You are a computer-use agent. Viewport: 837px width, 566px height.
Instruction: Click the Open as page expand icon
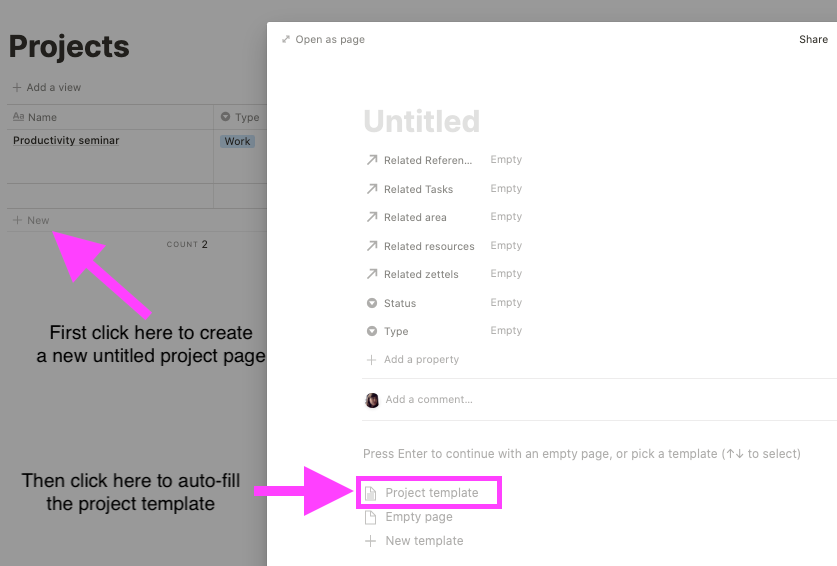(286, 40)
